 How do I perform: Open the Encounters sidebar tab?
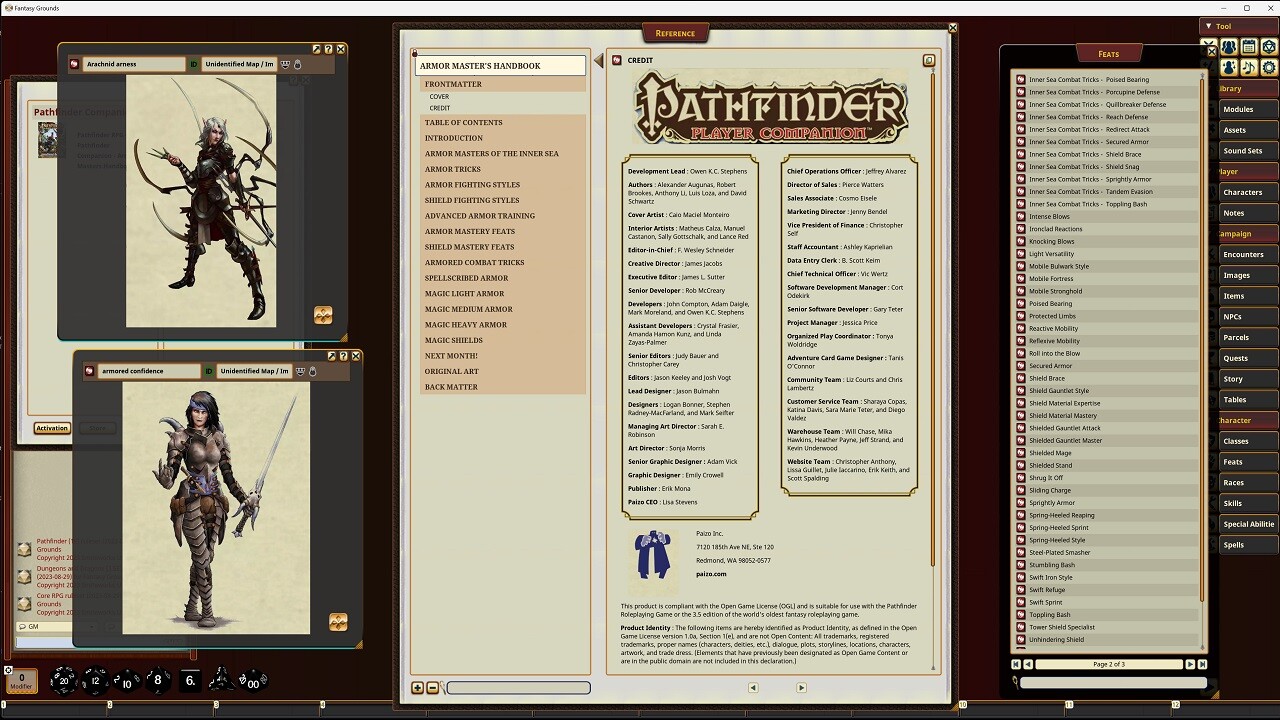(x=1243, y=254)
